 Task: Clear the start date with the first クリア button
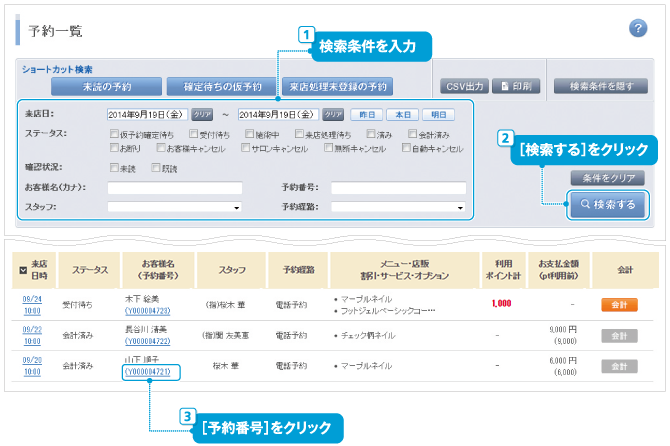202,115
